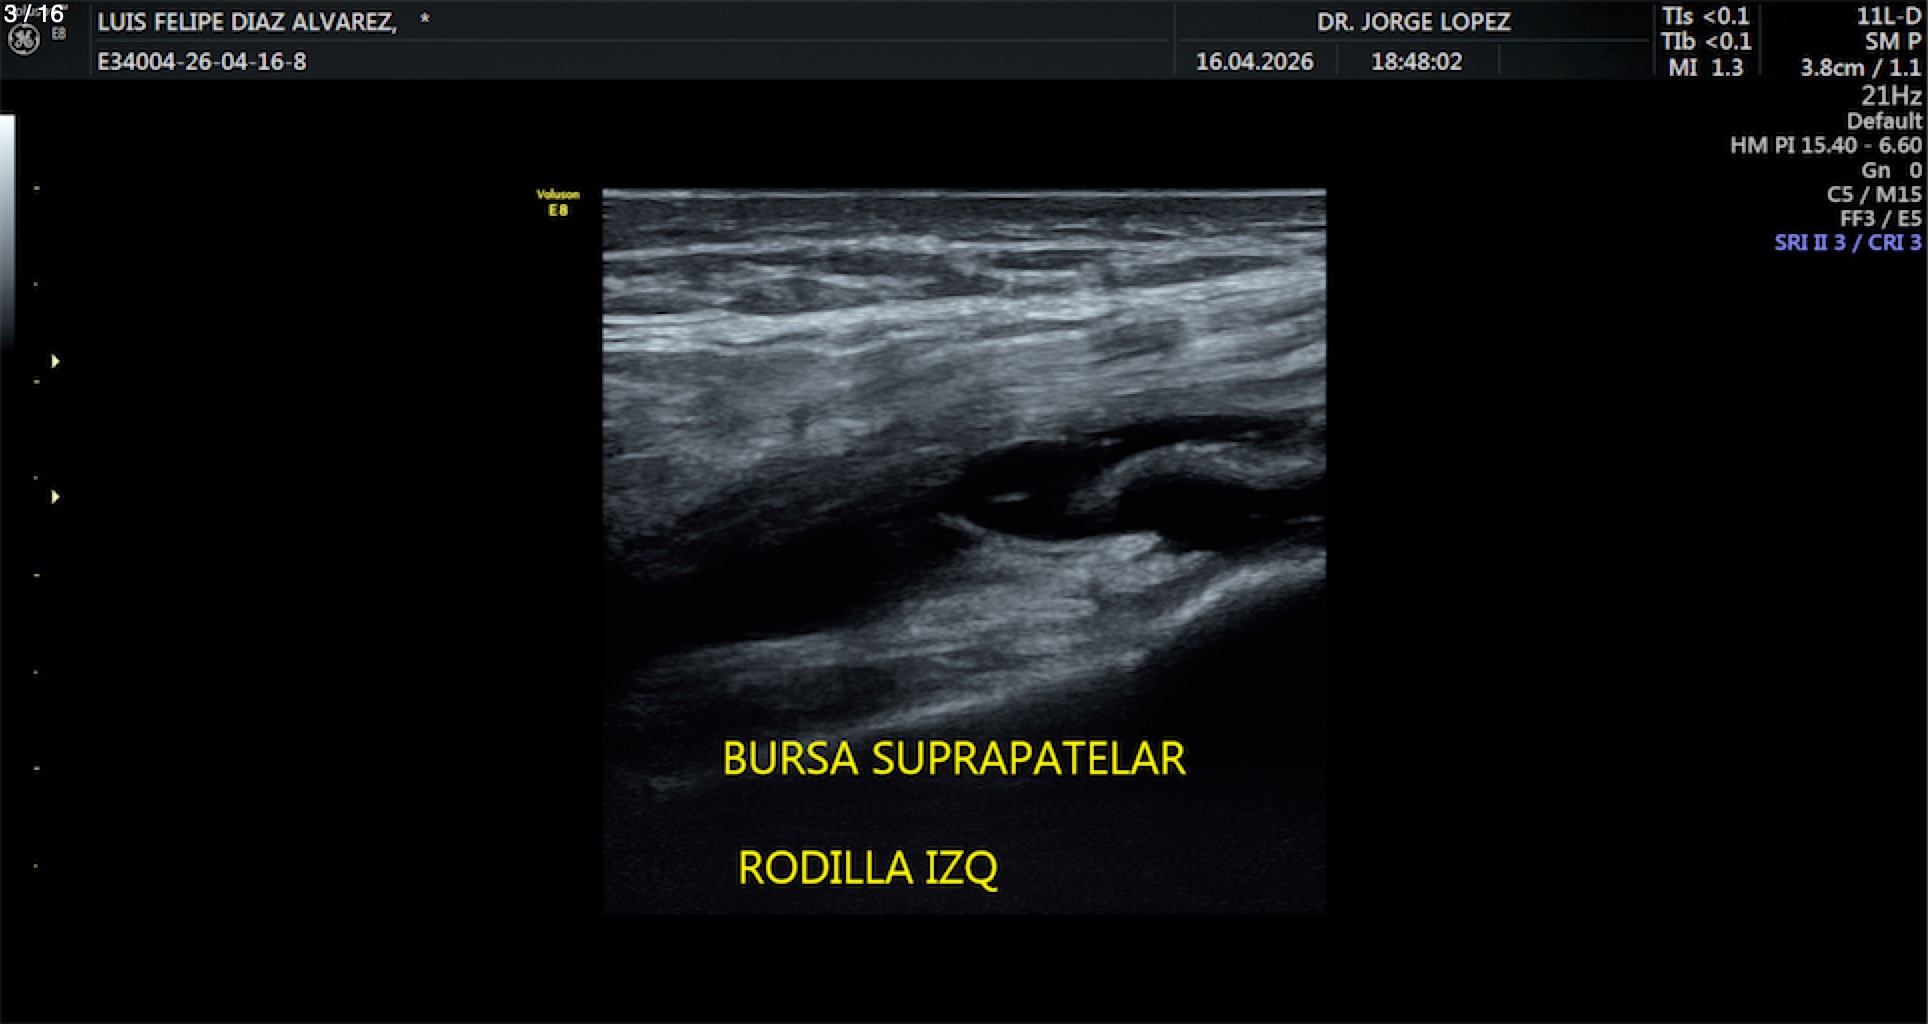Image resolution: width=1928 pixels, height=1024 pixels.
Task: Click the MI 1.3 mechanical index readout
Action: pyautogui.click(x=1705, y=68)
